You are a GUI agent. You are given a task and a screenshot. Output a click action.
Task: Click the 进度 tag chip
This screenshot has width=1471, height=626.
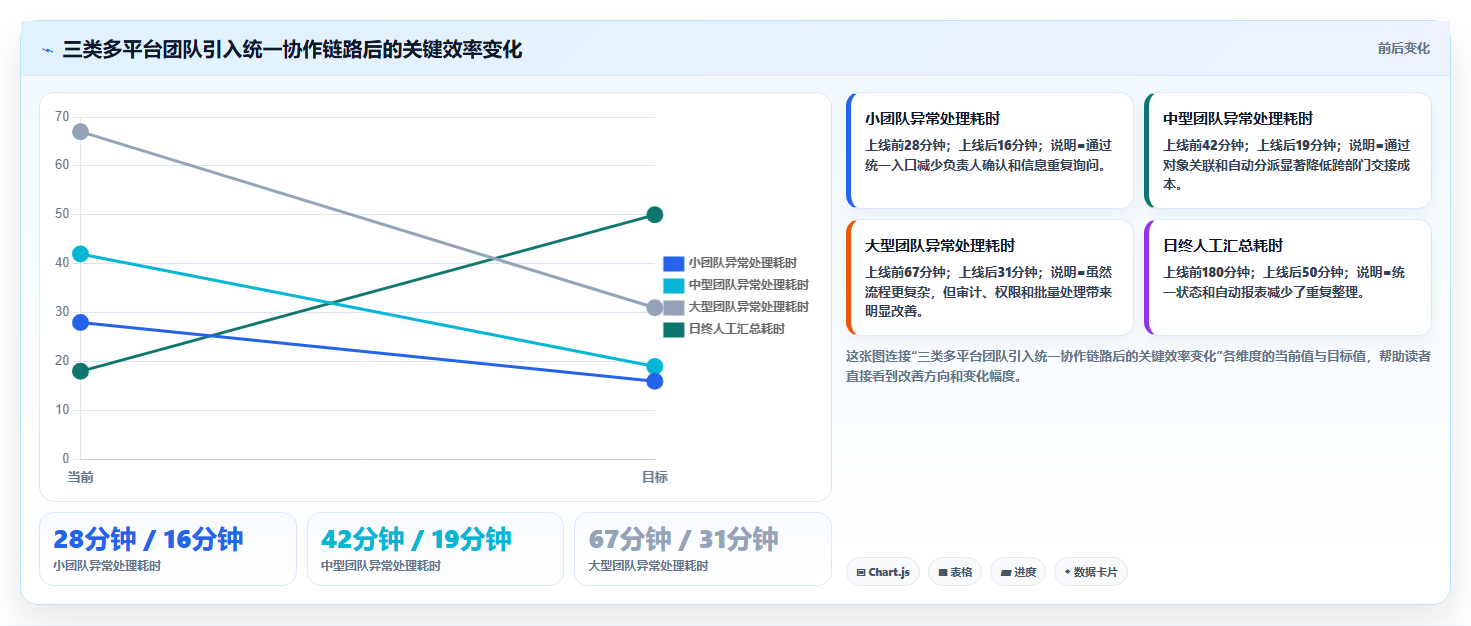point(1018,572)
